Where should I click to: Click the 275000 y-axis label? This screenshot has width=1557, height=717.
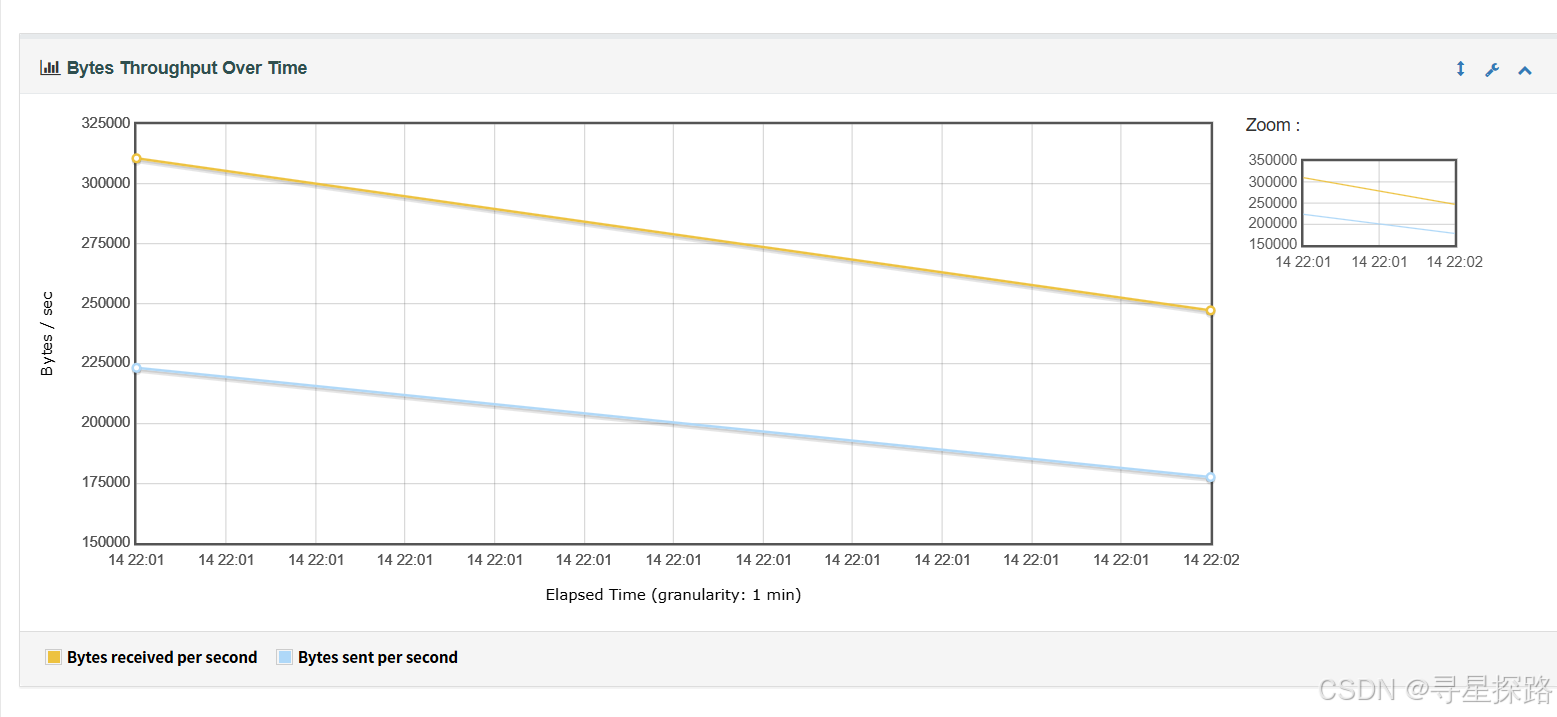(x=105, y=243)
